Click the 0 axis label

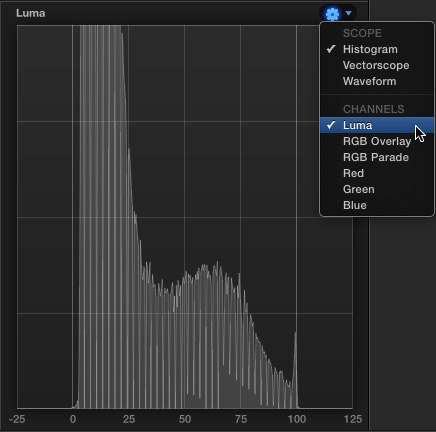click(x=73, y=419)
